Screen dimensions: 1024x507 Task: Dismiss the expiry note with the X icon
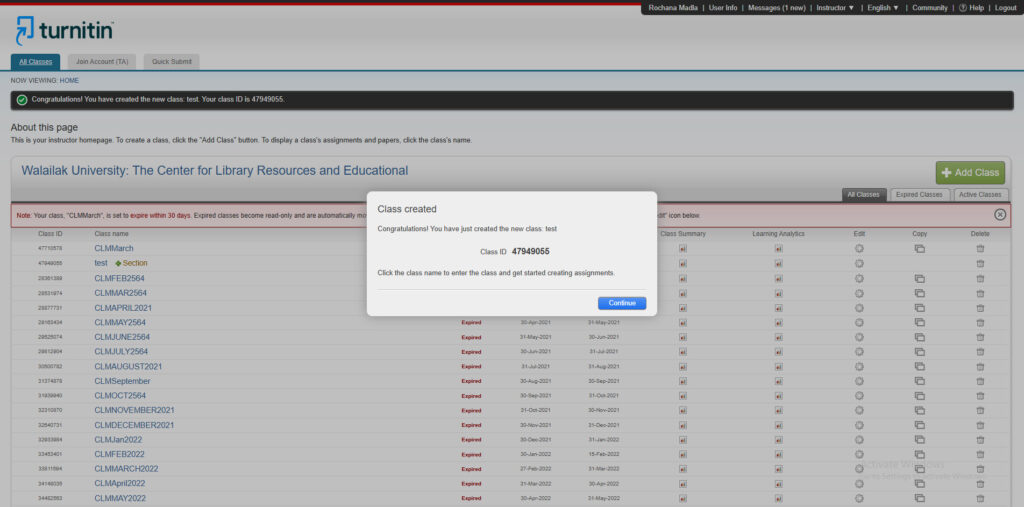[1000, 215]
